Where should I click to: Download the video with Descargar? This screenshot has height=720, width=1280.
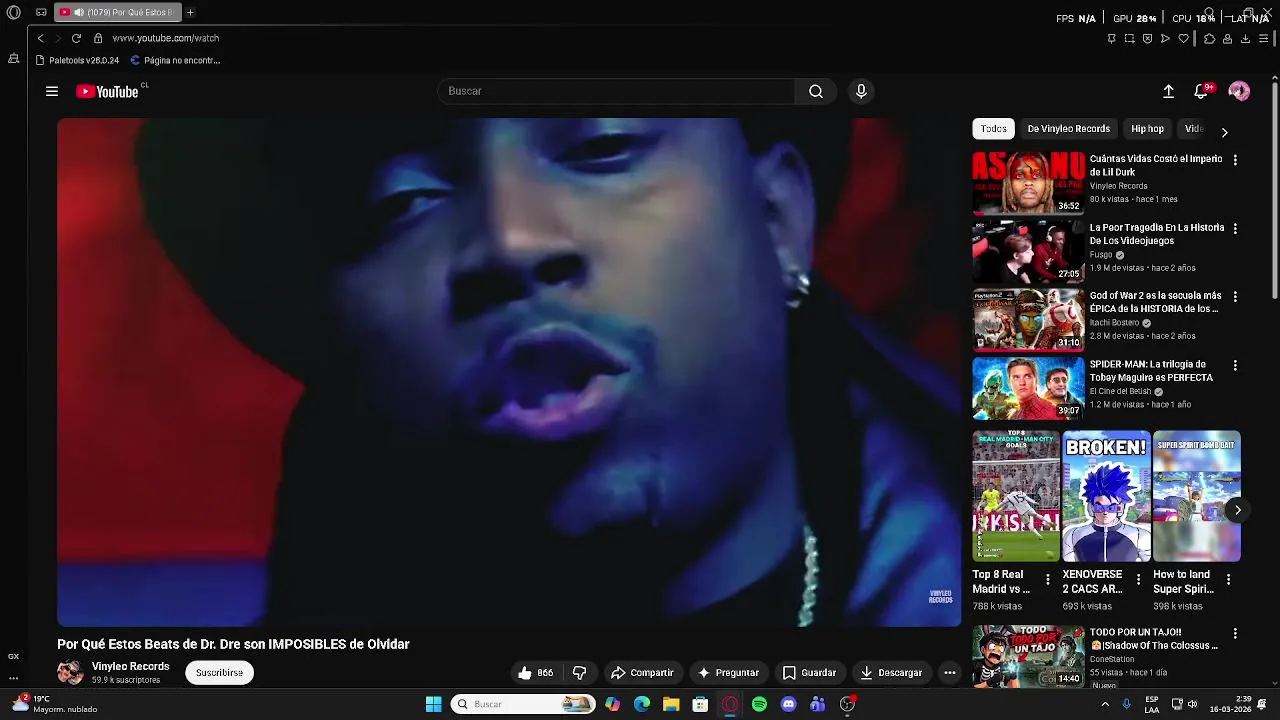click(891, 673)
